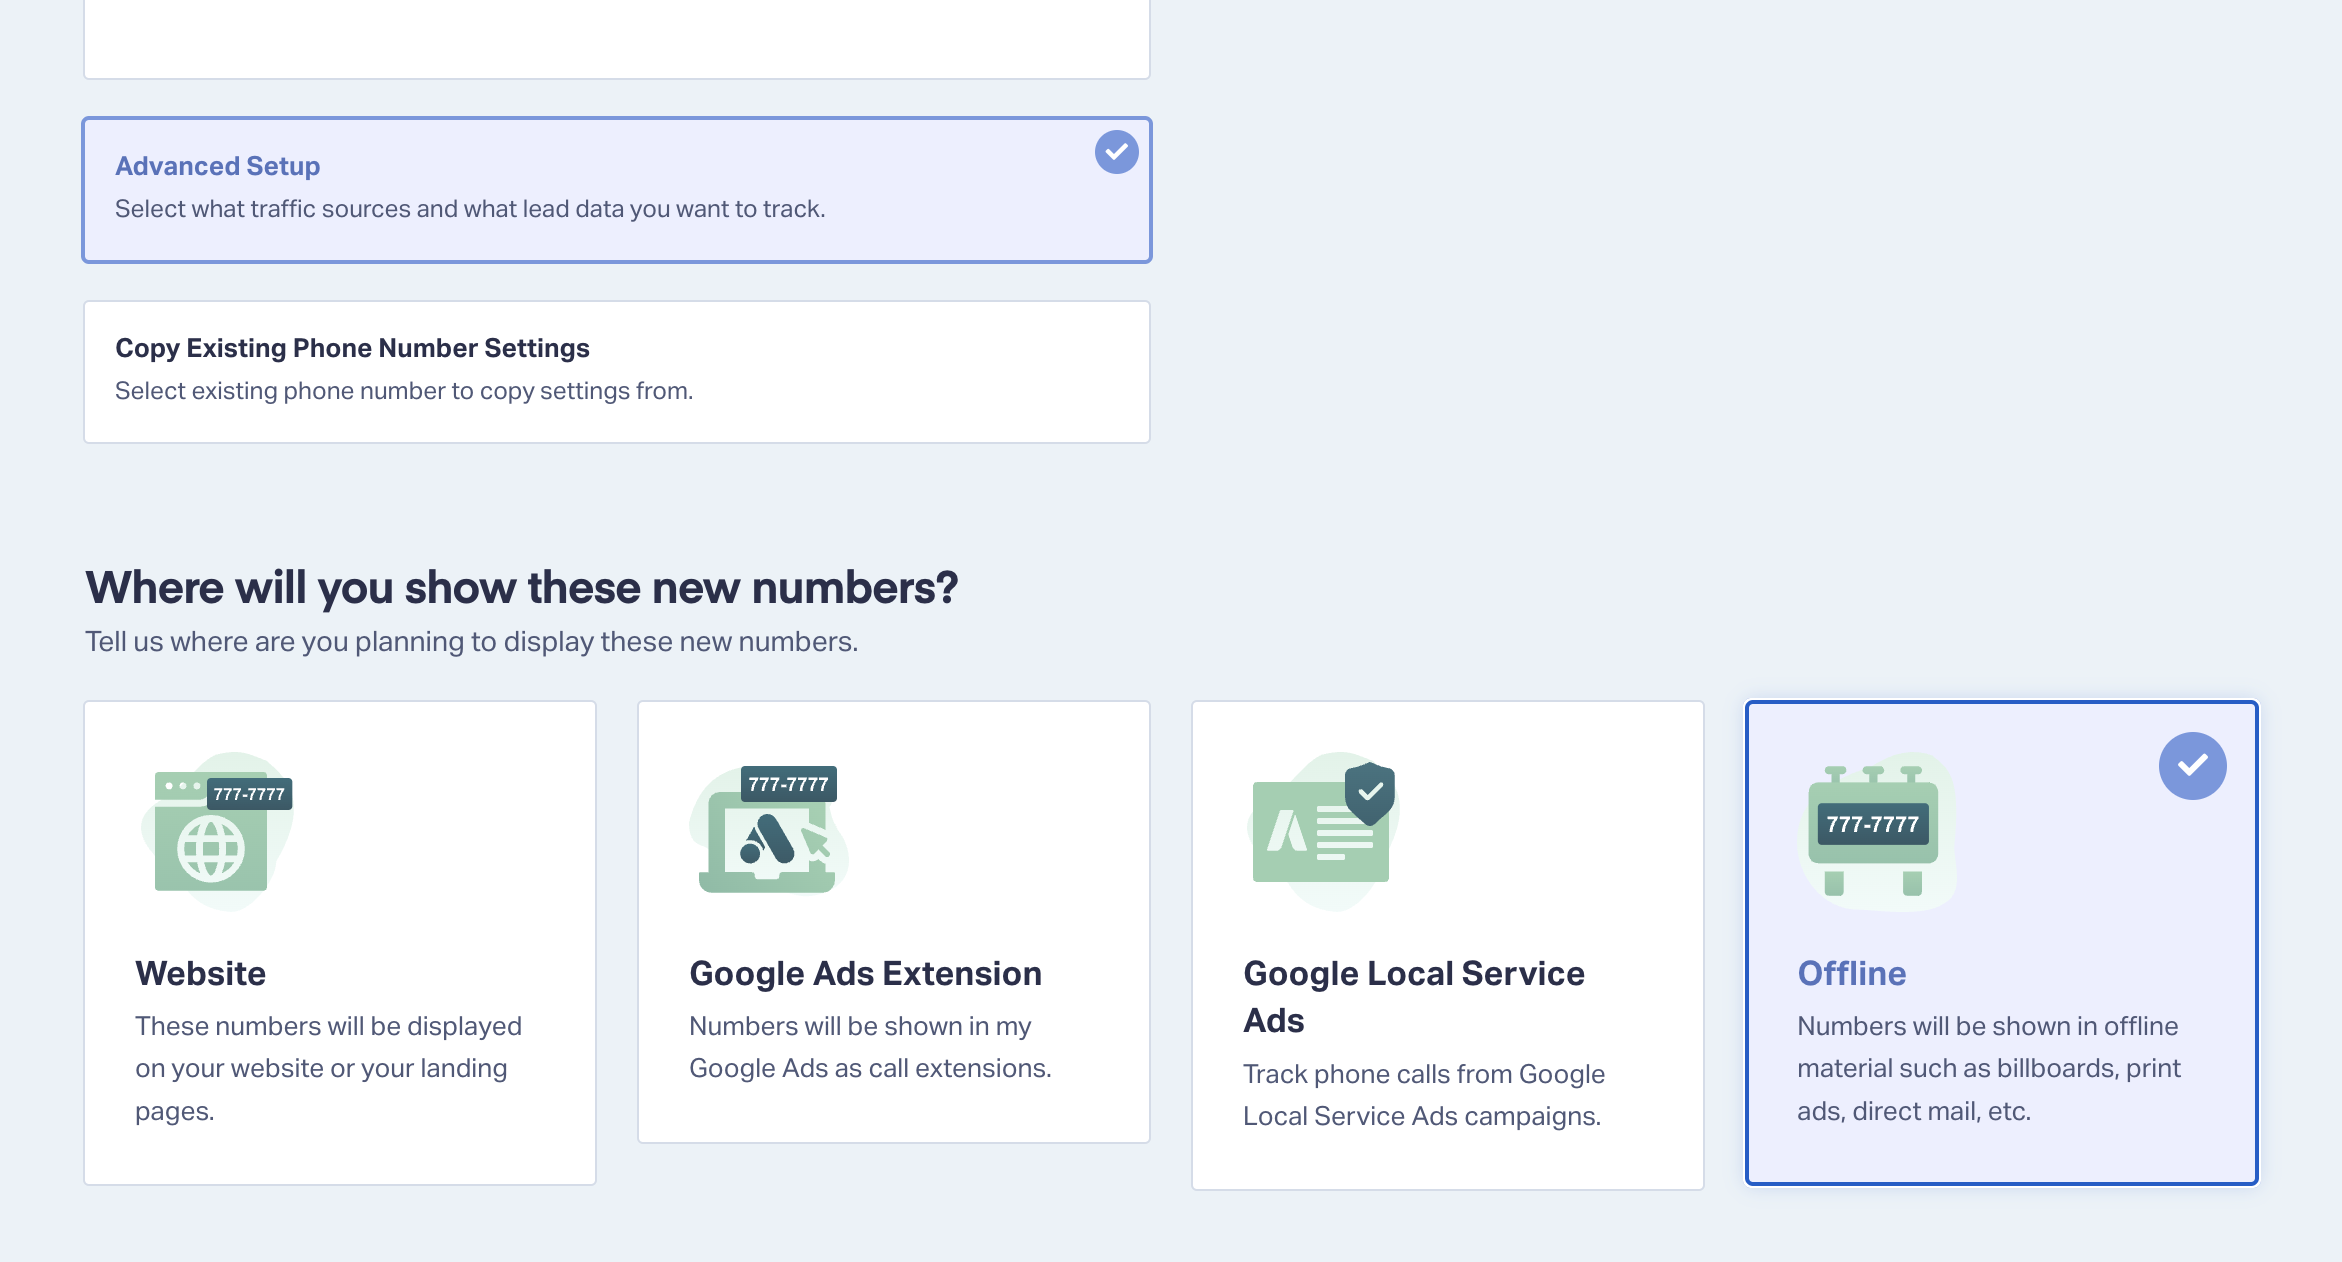Click 'Select what traffic sources' description text
The image size is (2342, 1262).
point(470,209)
